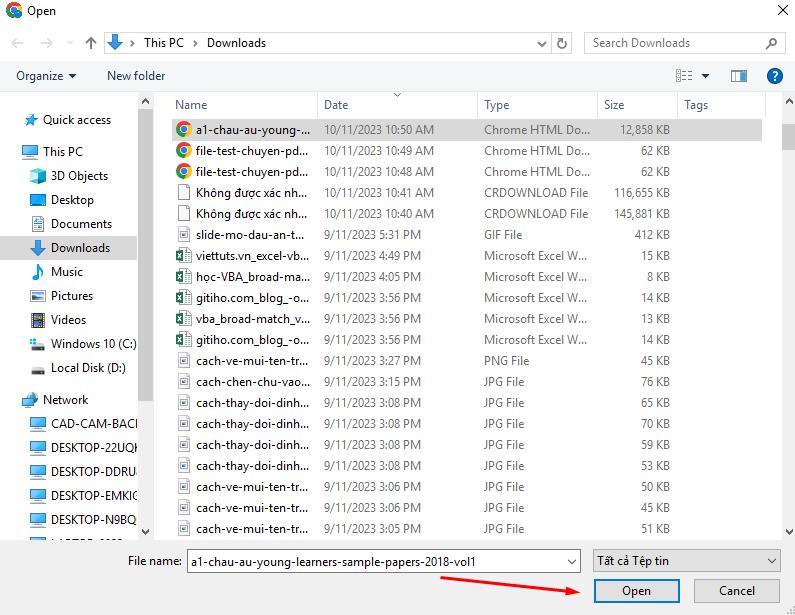Screen dimensions: 795x615
Task: Click the Back navigation arrow
Action: click(17, 43)
